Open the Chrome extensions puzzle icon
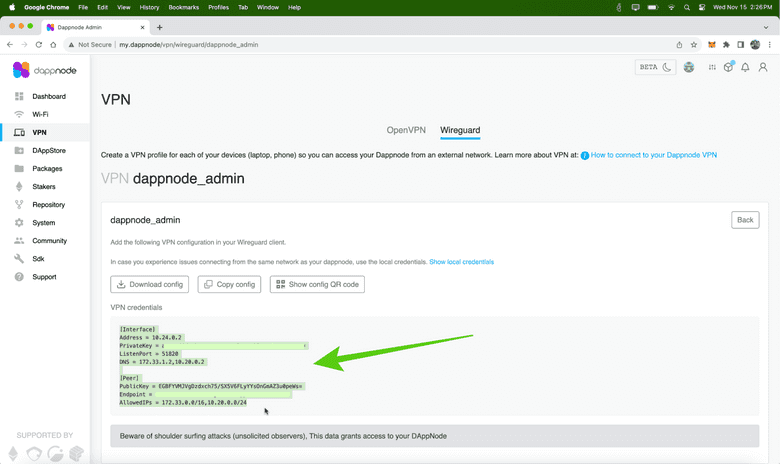Screen dimensions: 780x464 (x=726, y=45)
